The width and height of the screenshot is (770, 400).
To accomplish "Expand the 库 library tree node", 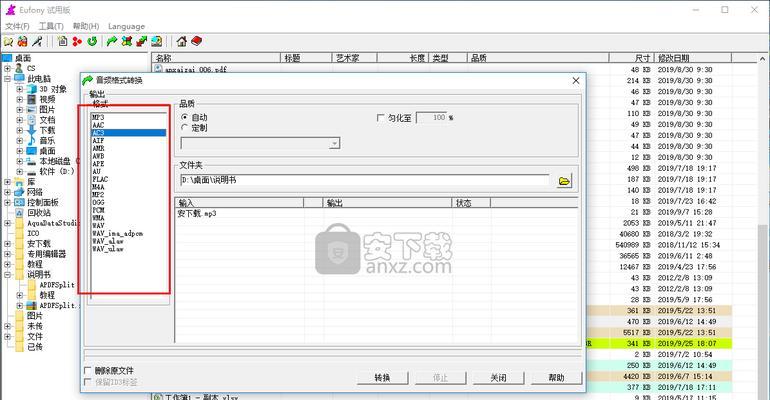I will [x=7, y=182].
